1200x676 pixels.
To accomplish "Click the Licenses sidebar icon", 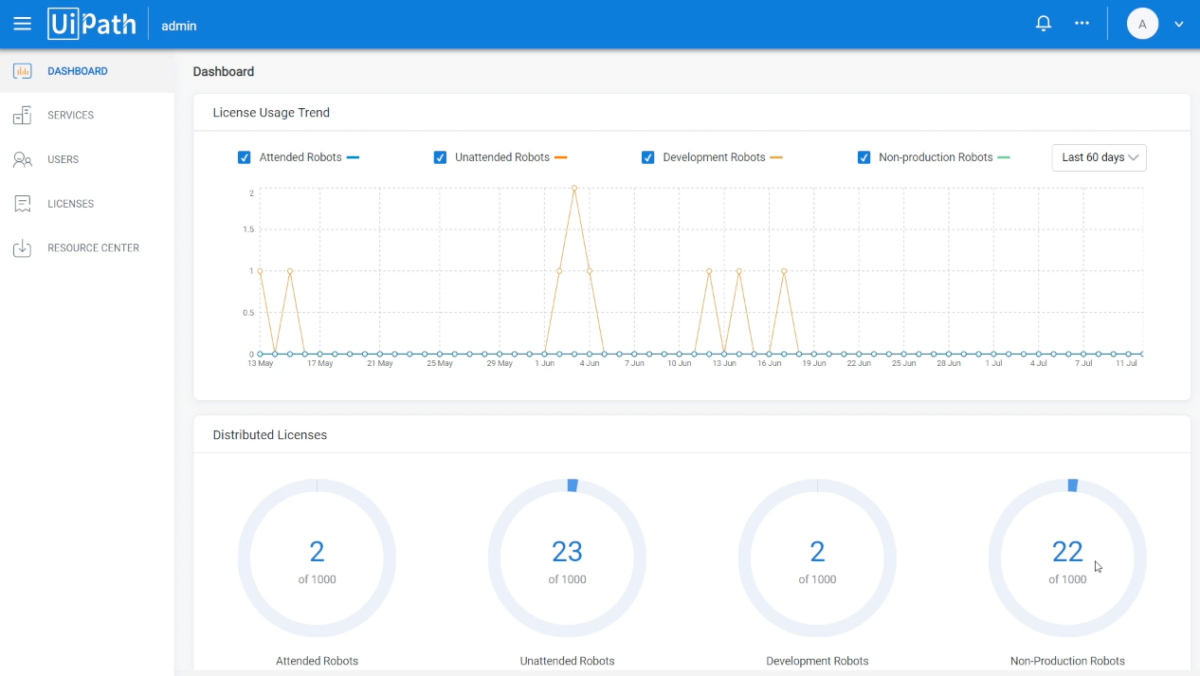I will pyautogui.click(x=22, y=203).
